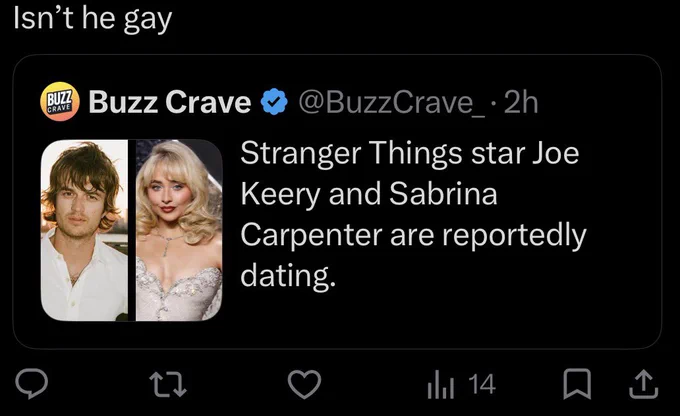Click the word "dating." in the quoted post
Image resolution: width=680 pixels, height=416 pixels.
[288, 276]
